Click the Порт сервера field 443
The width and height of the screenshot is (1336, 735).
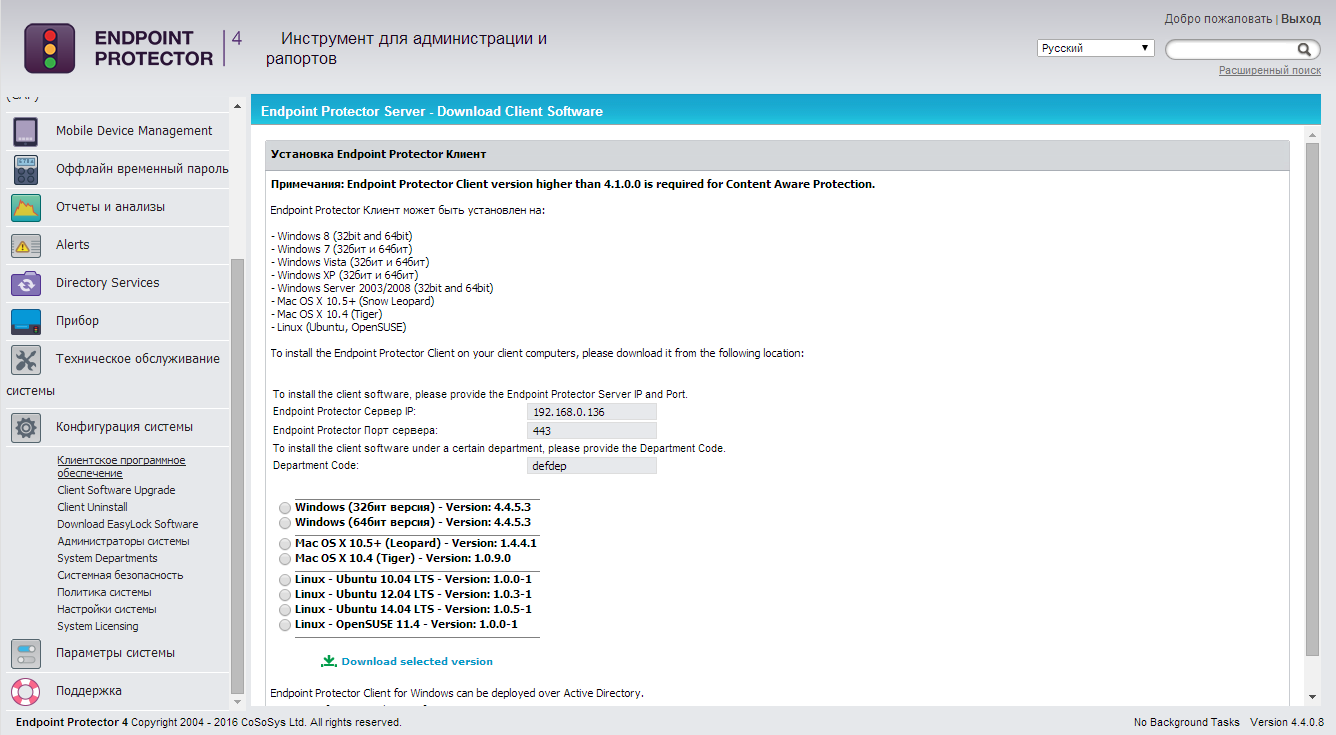tap(592, 430)
